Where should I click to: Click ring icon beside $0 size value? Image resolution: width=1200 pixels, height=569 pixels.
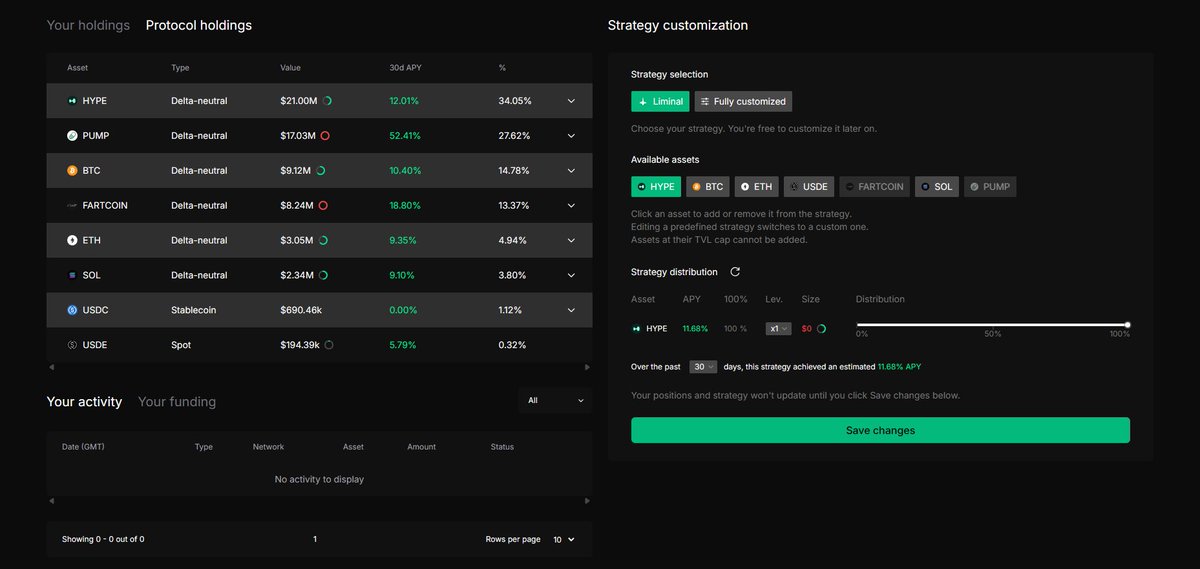tap(821, 328)
